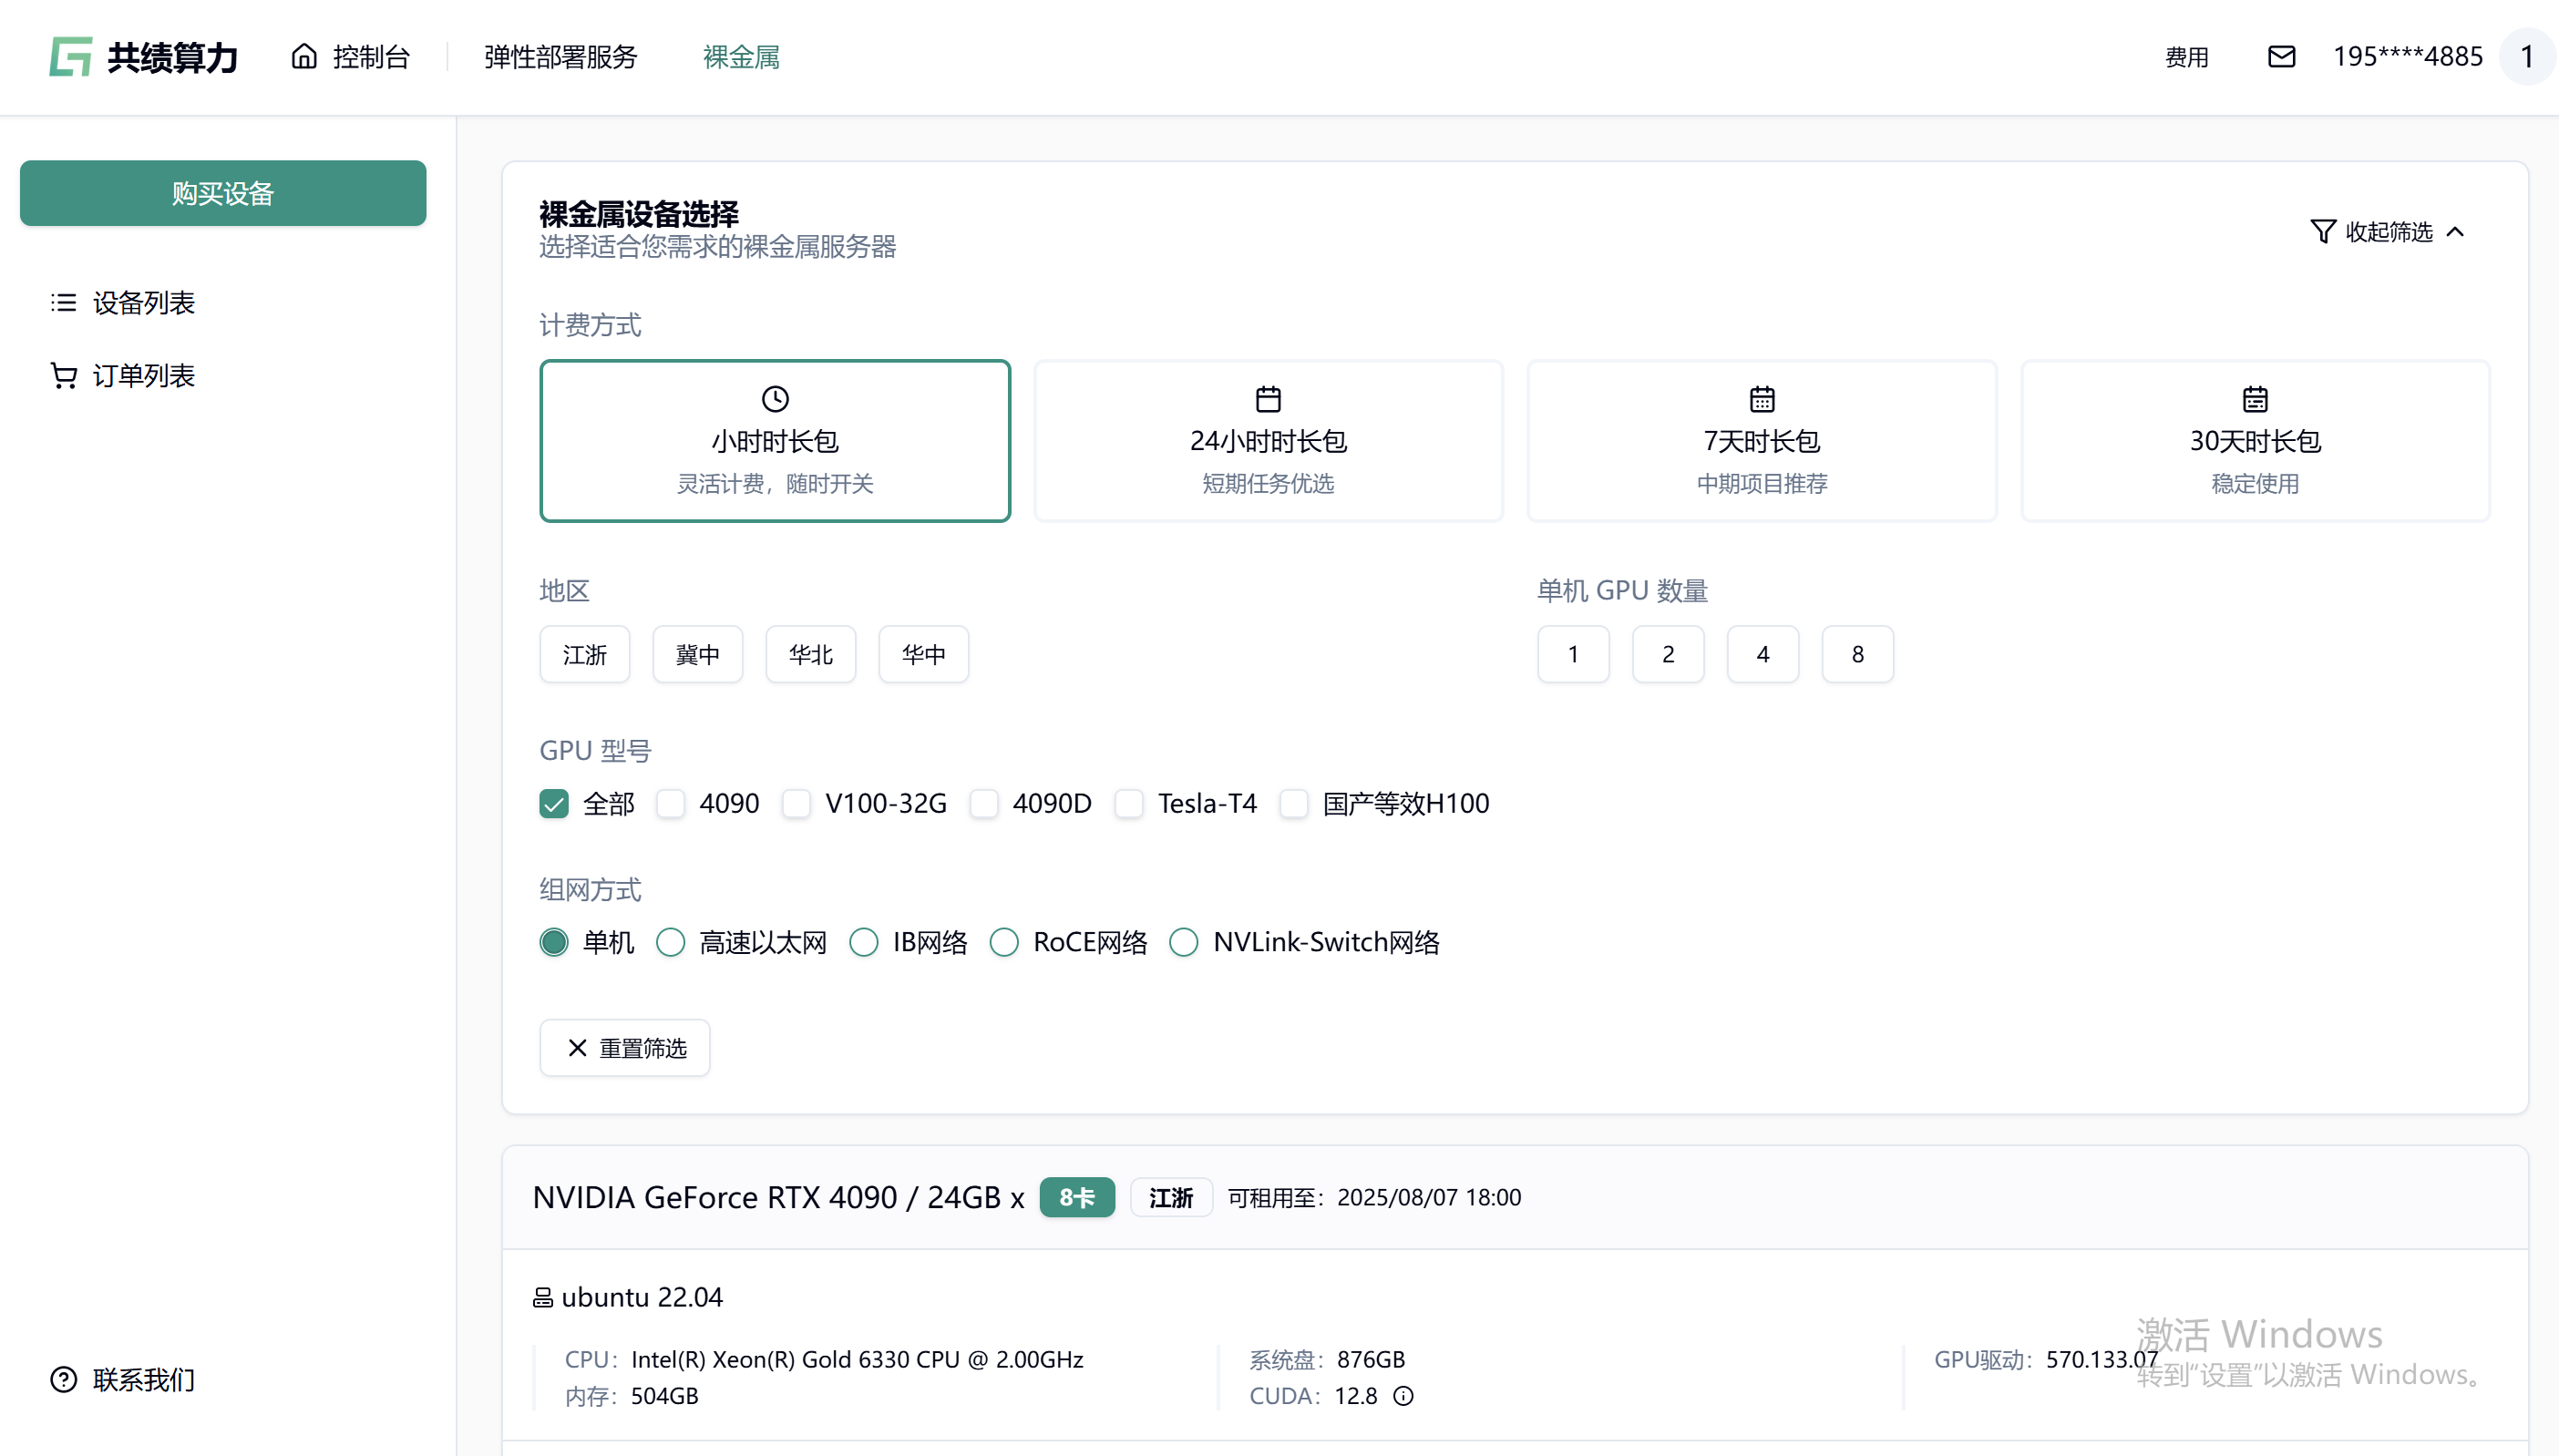Select the 江浙 region filter
Viewport: 2559px width, 1456px height.
tap(585, 654)
